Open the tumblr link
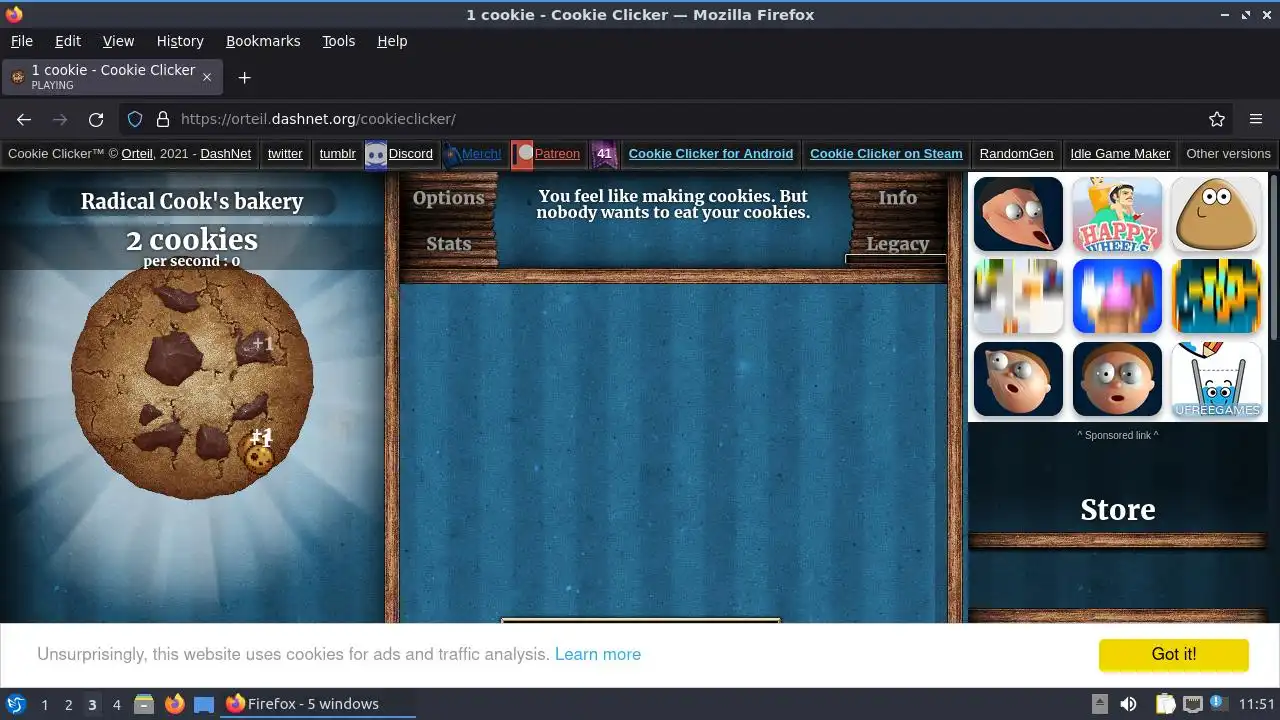The image size is (1280, 720). pos(337,153)
